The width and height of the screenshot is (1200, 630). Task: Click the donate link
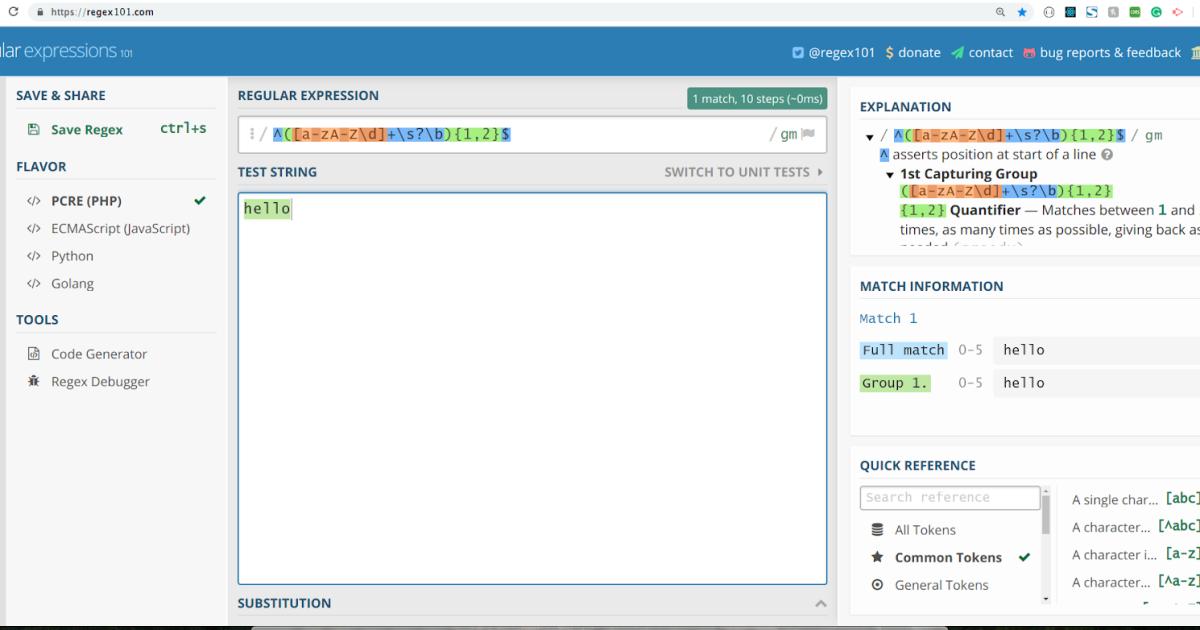coord(913,52)
